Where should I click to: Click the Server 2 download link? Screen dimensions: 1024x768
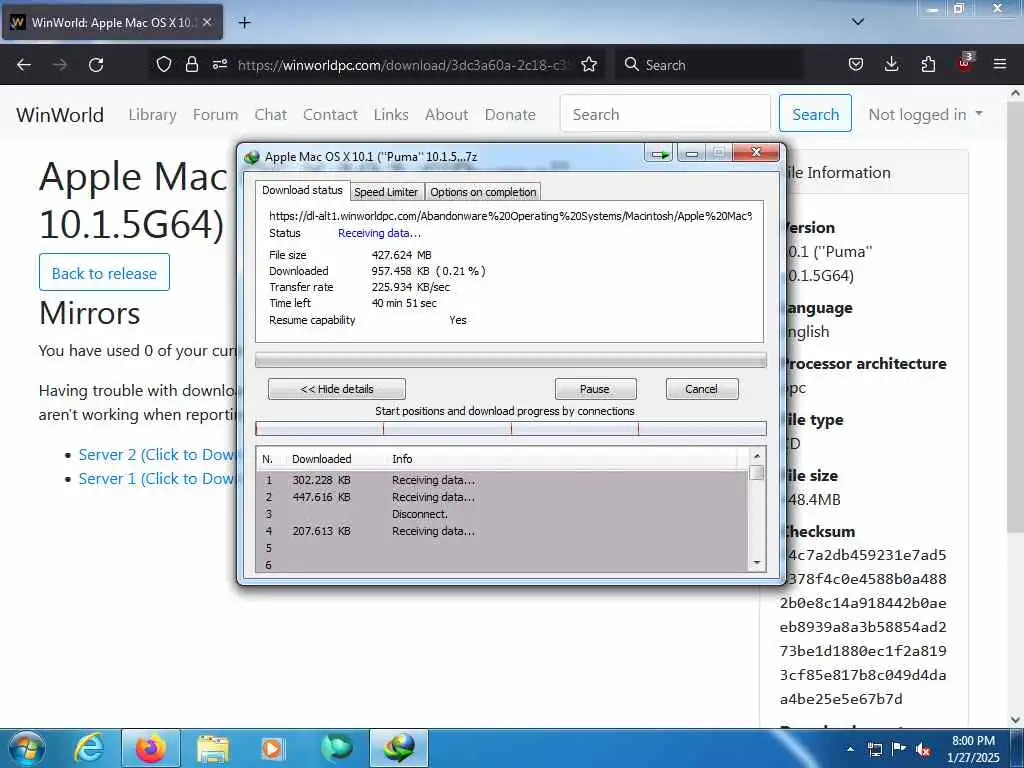pyautogui.click(x=157, y=455)
